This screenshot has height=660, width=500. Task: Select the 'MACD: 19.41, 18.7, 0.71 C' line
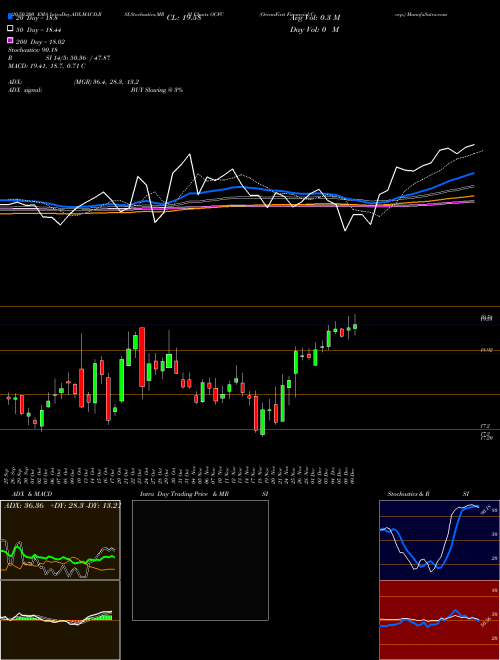47,66
